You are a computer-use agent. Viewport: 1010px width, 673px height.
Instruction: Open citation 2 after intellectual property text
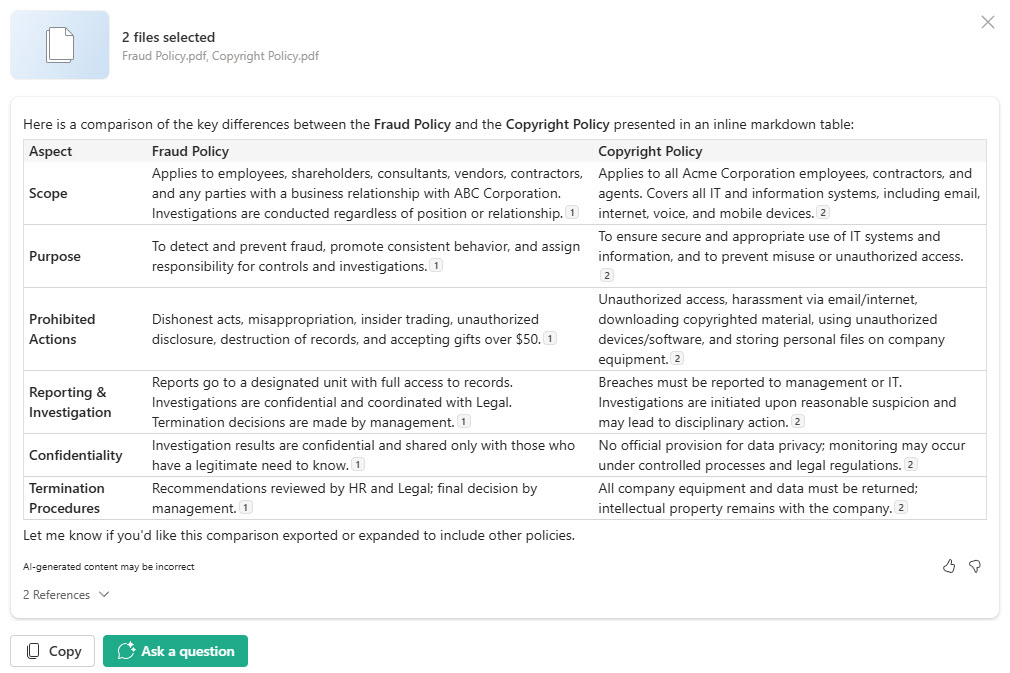tap(901, 508)
